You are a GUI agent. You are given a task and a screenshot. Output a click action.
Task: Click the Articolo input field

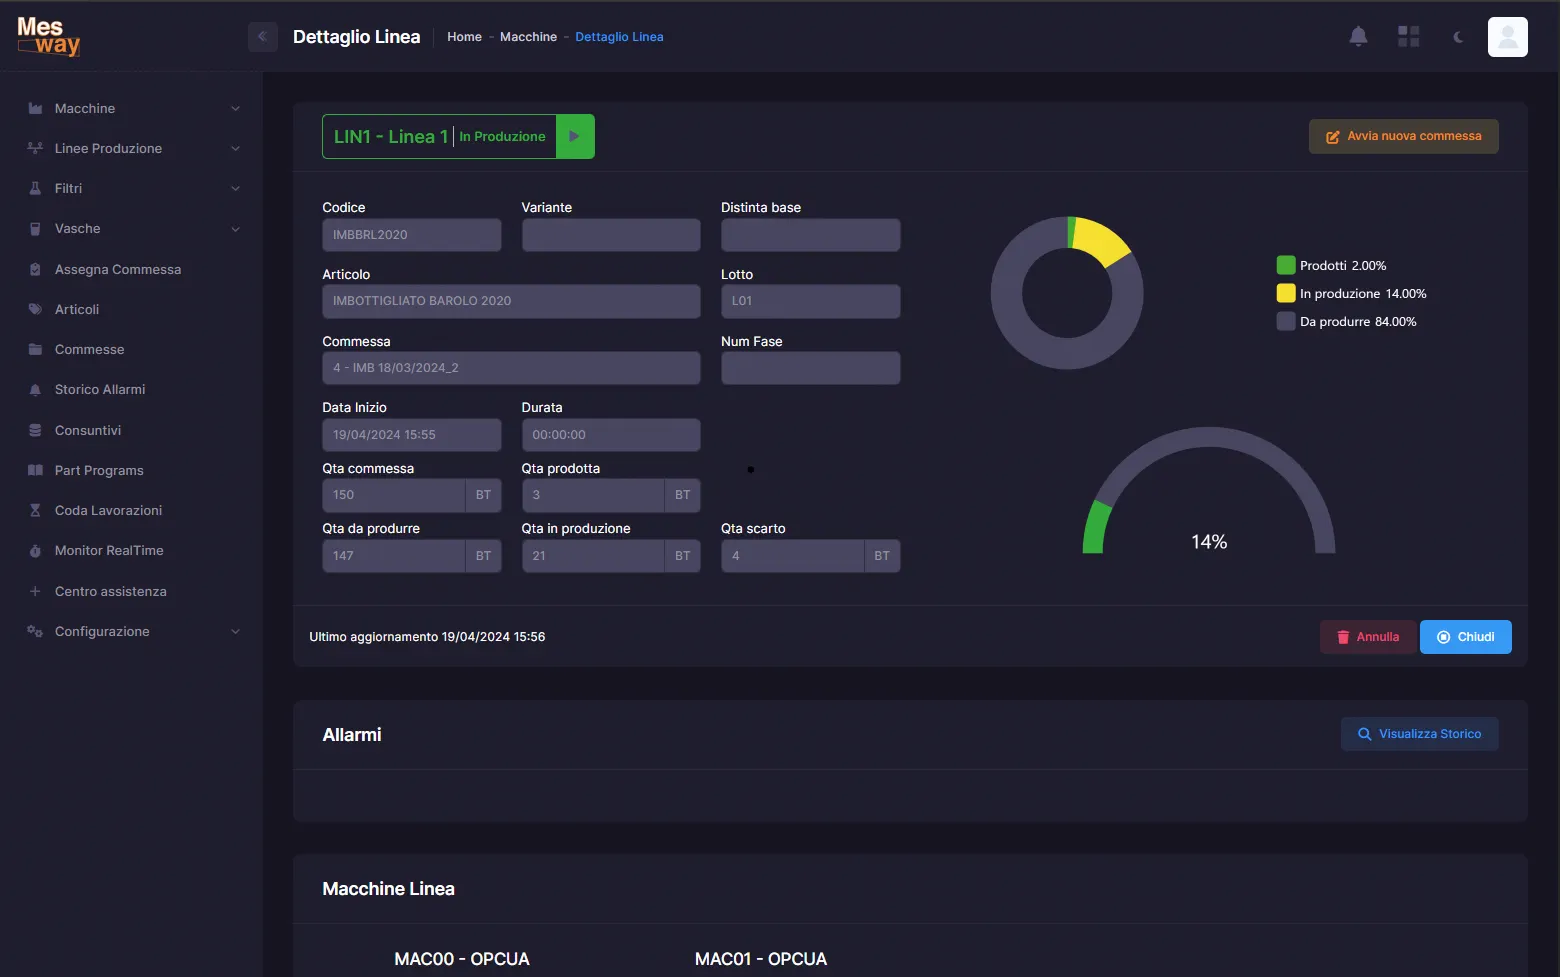click(x=511, y=301)
